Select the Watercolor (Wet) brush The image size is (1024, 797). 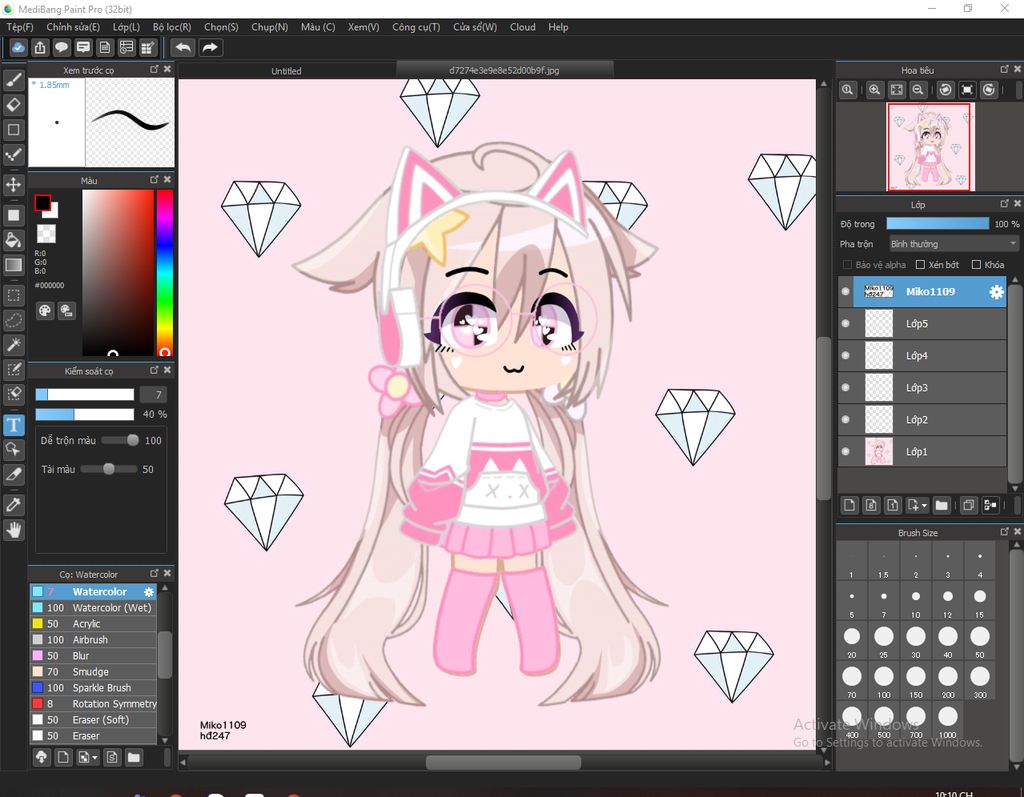click(x=93, y=608)
